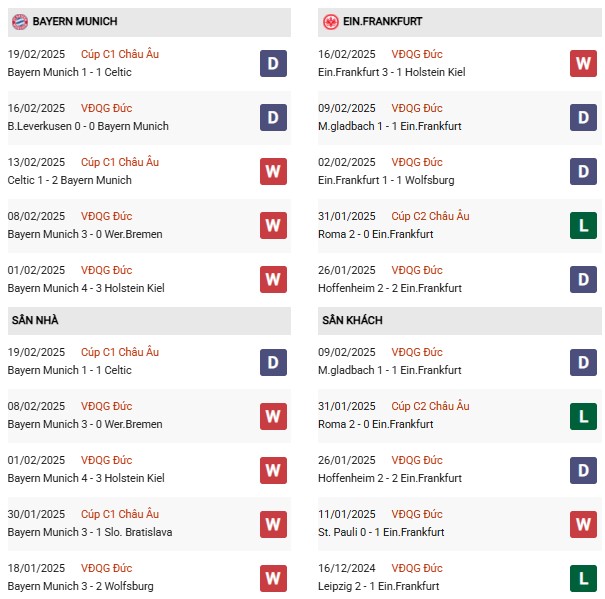The image size is (605, 599).
Task: Open the Bayern Munich 3 - 1 Slo. Bratislava match
Action: [90, 532]
